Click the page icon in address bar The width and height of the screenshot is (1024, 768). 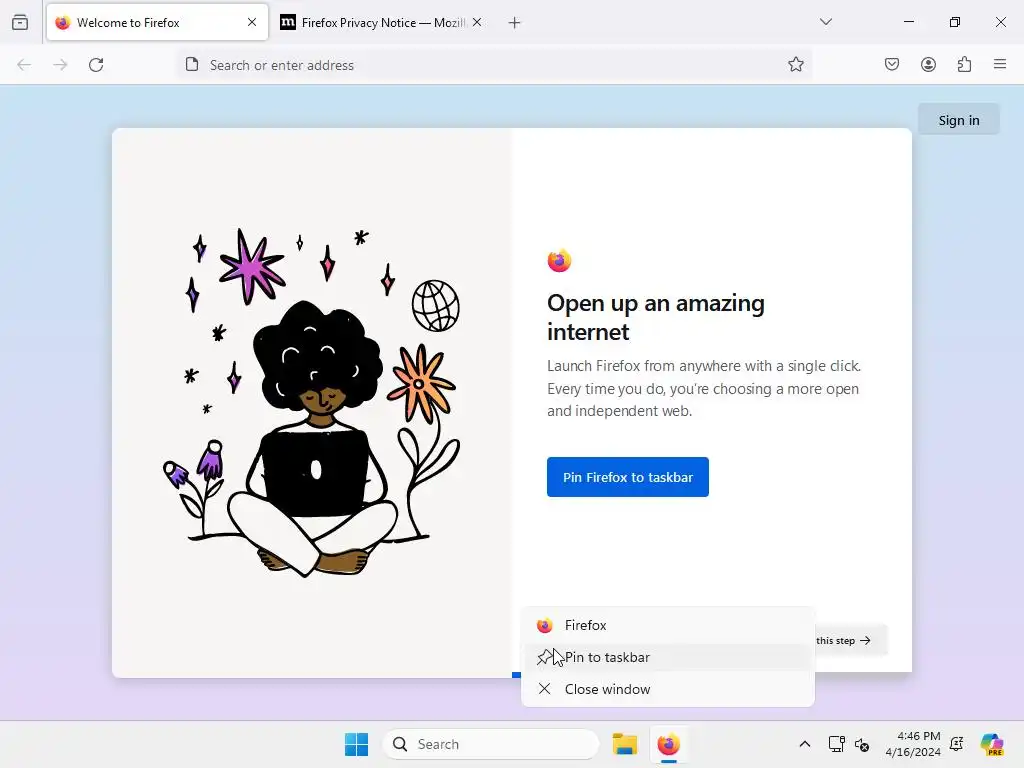(192, 65)
